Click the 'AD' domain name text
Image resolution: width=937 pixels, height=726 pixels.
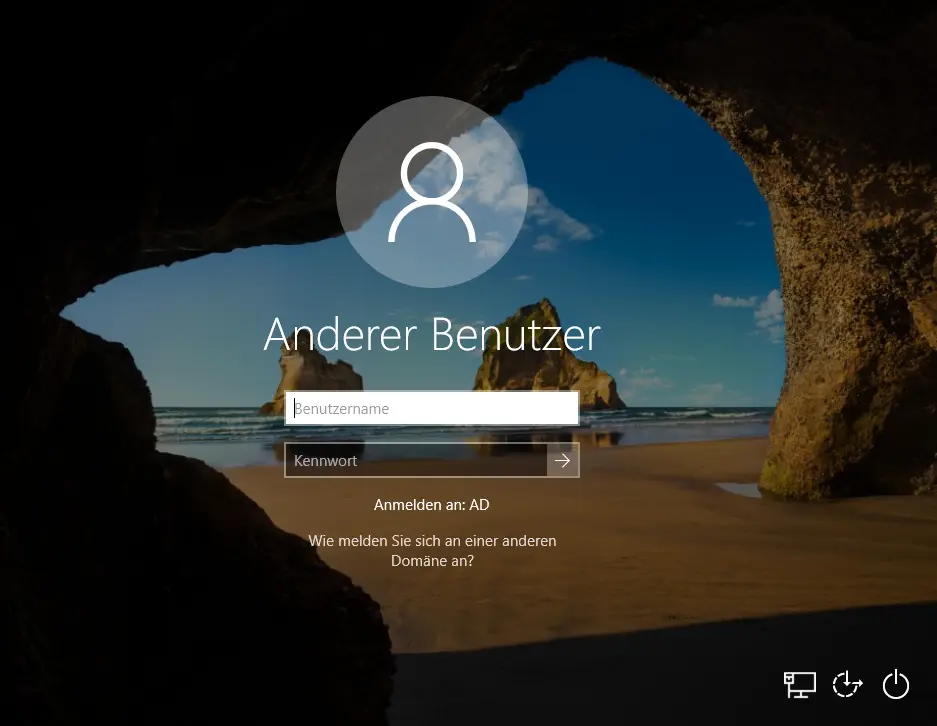479,505
